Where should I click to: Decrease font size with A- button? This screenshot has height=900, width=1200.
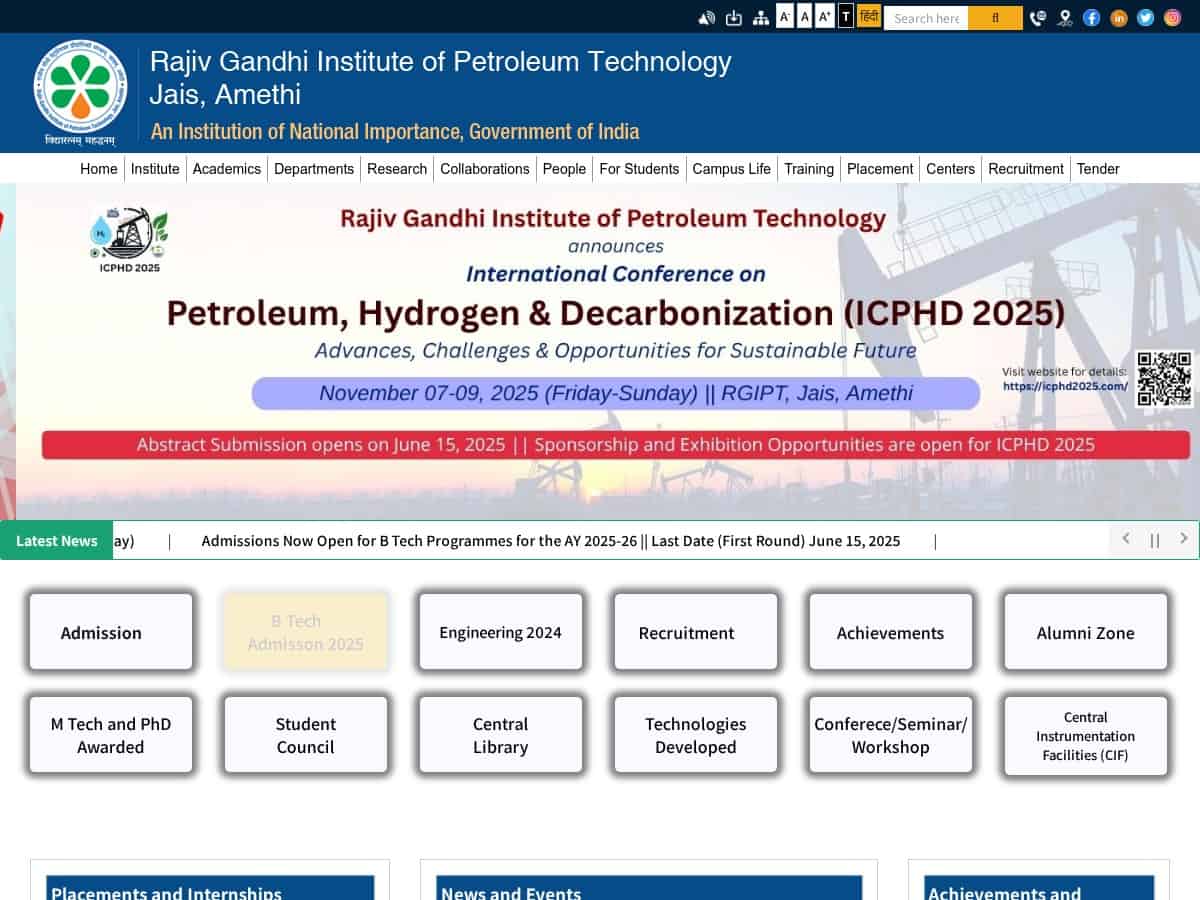point(785,16)
